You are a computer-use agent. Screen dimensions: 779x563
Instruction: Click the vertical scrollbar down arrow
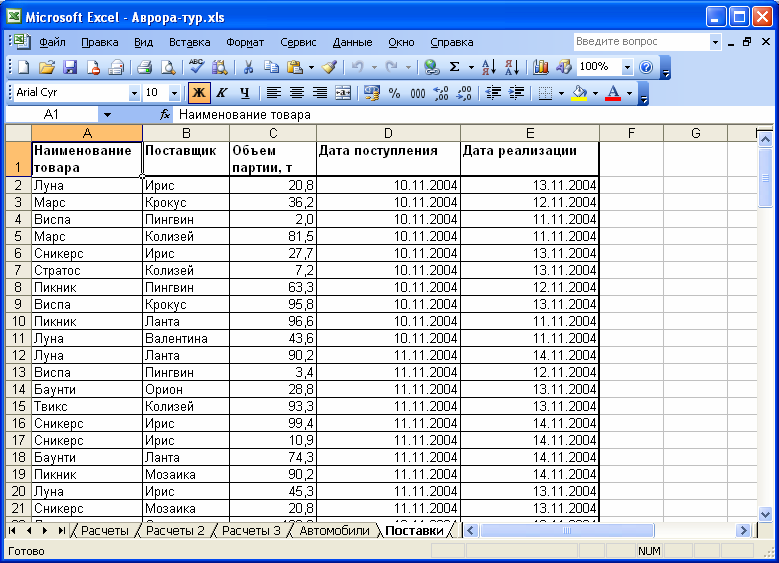click(x=765, y=515)
